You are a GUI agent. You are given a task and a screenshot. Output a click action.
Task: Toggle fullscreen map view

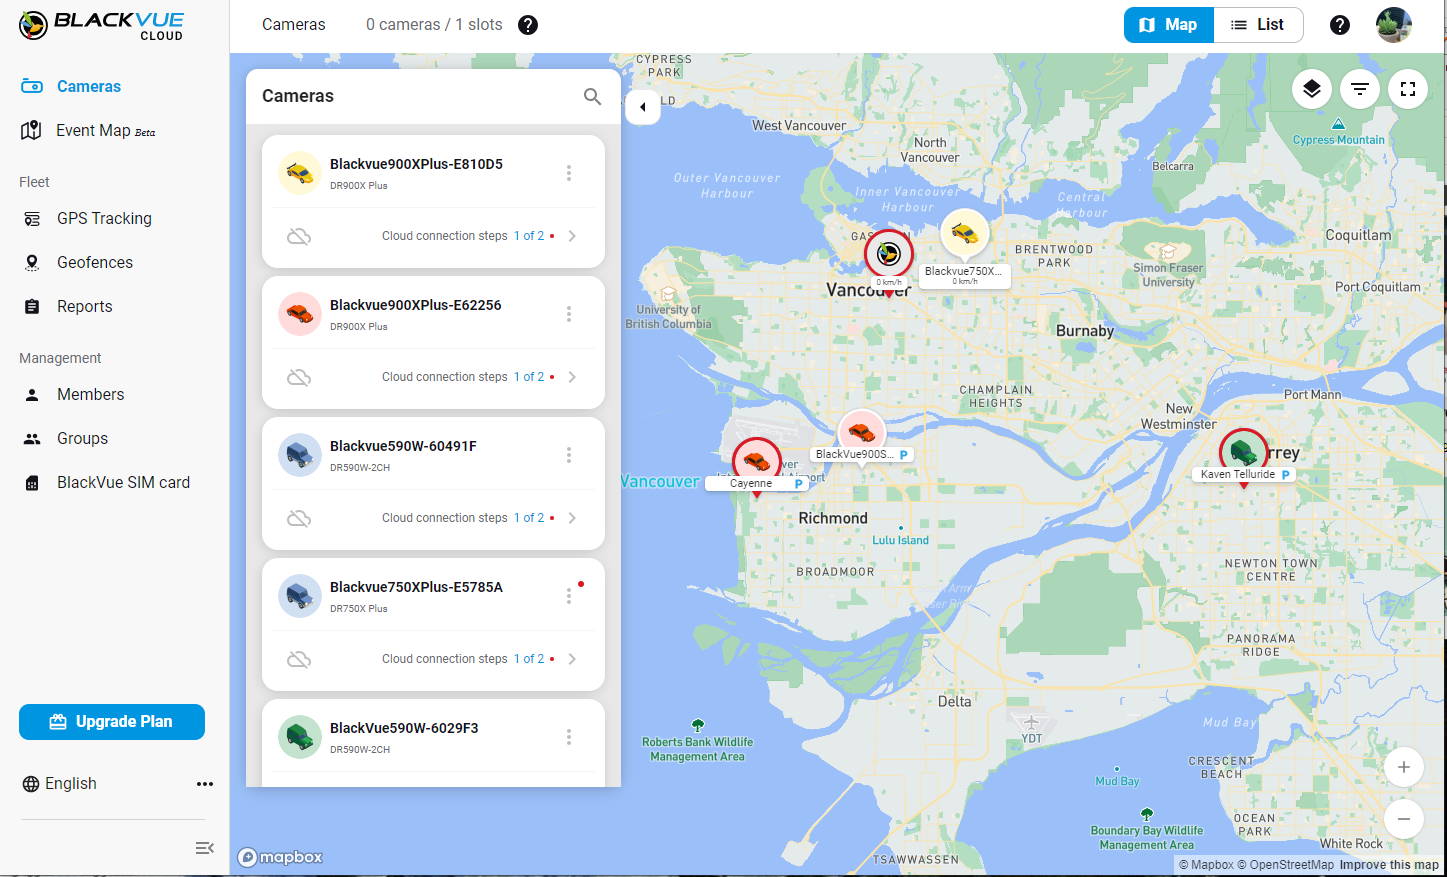click(x=1408, y=89)
